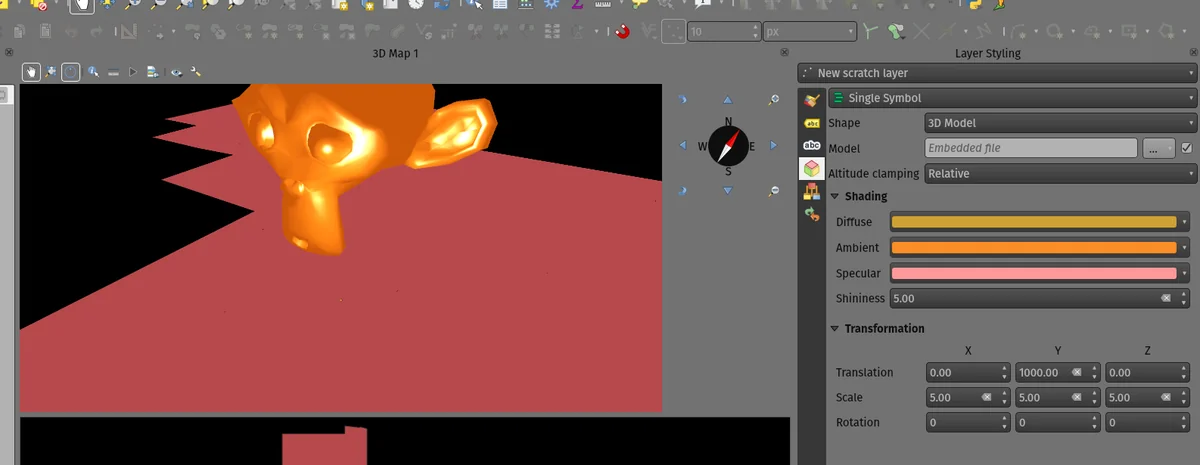Click the 3D map zoom in magnifier

pyautogui.click(x=774, y=100)
